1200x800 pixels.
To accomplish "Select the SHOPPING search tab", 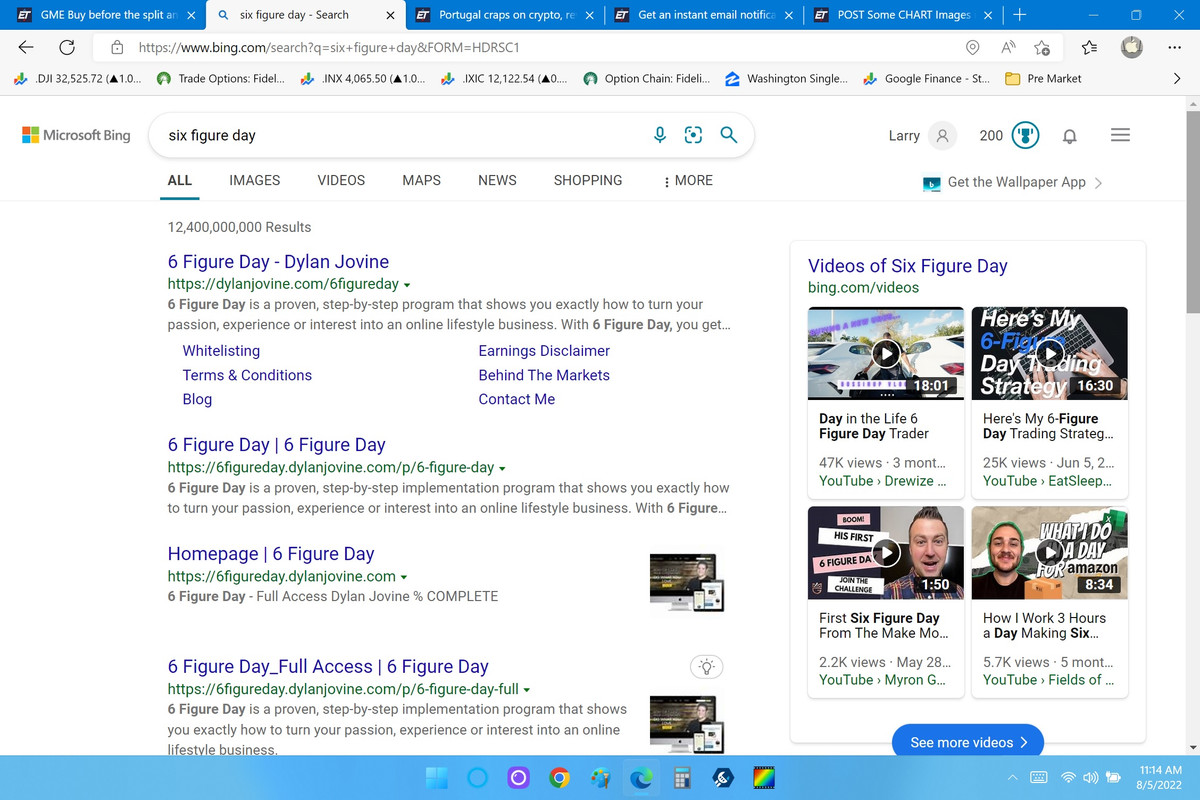I will point(588,180).
